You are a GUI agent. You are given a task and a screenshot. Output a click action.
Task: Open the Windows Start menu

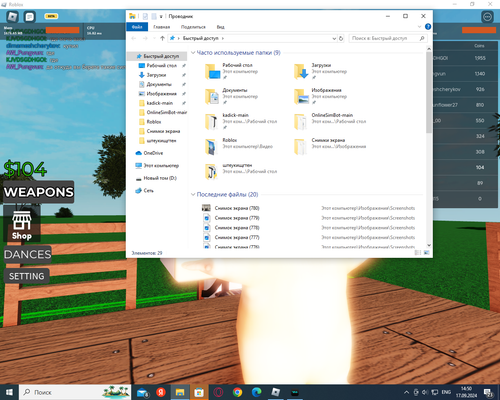coord(9,392)
